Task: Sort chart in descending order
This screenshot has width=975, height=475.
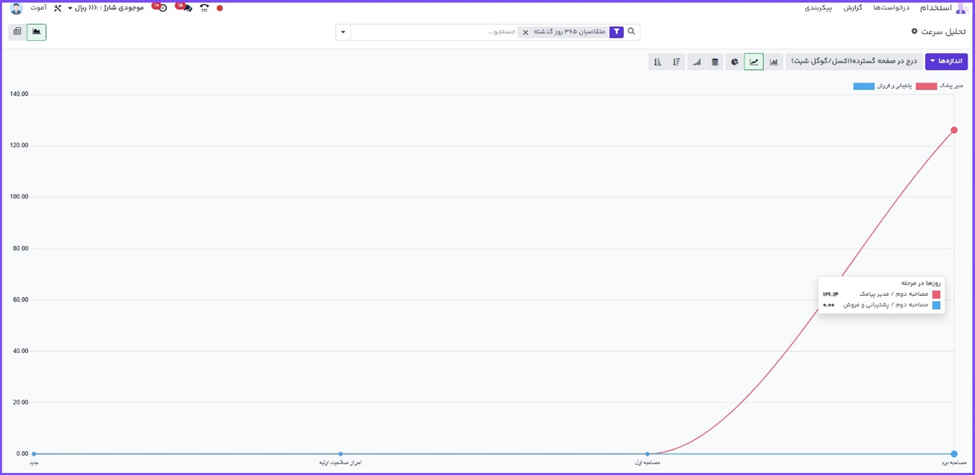Action: 677,62
